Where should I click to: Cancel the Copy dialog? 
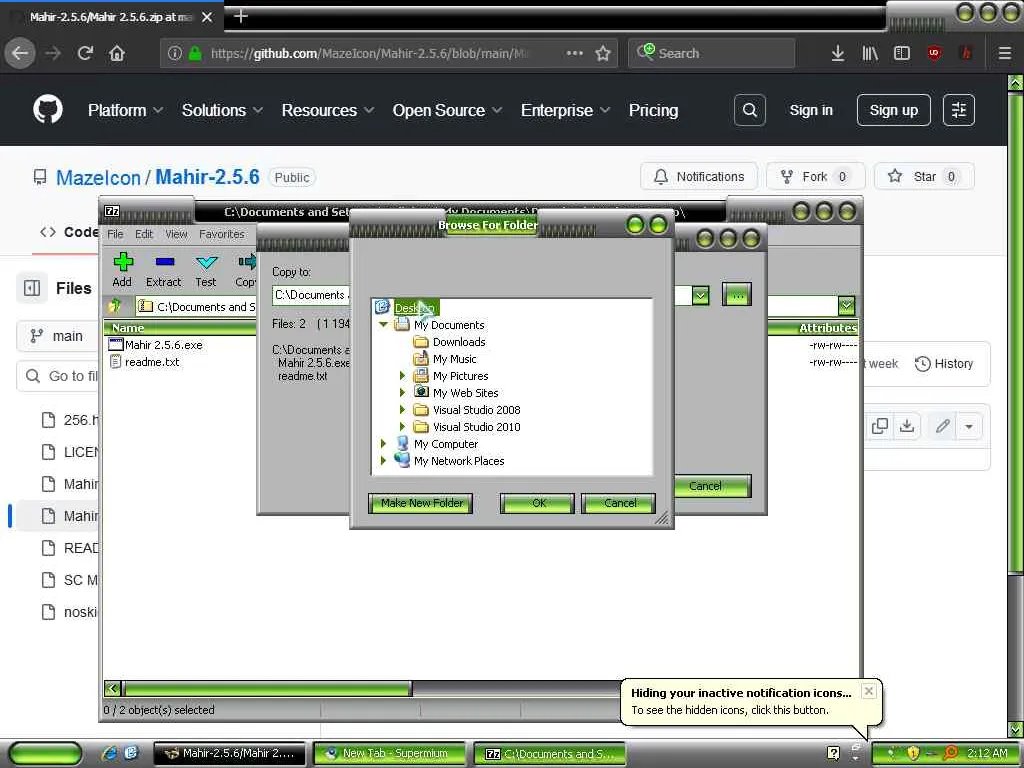pos(712,486)
